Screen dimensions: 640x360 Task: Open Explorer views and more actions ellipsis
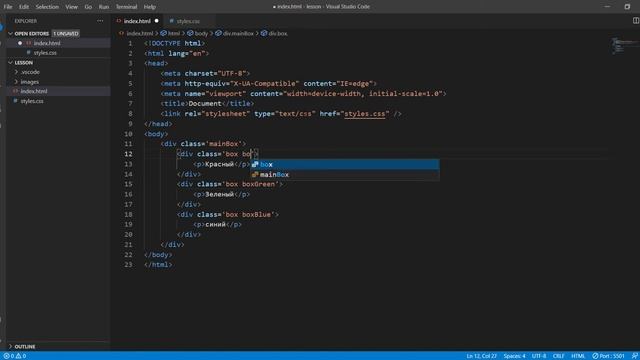[100, 21]
